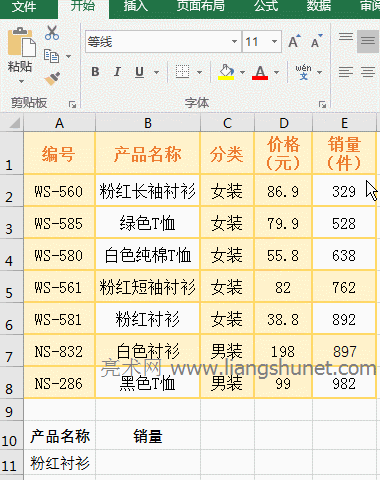Image resolution: width=380 pixels, height=480 pixels.
Task: Click header cell 销量（件）
Action: pos(344,153)
